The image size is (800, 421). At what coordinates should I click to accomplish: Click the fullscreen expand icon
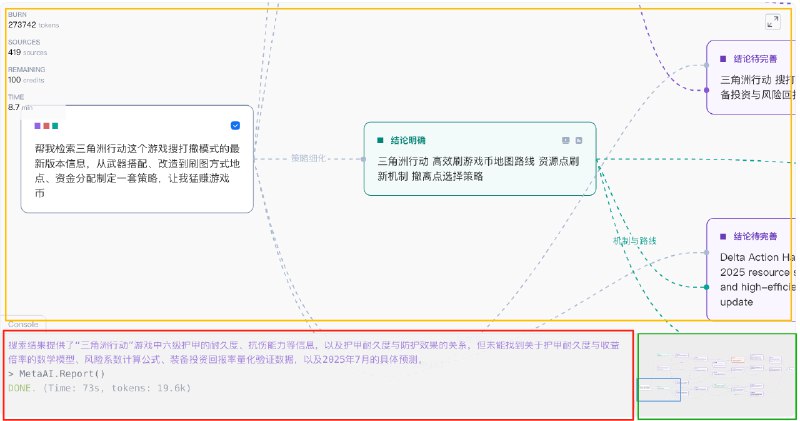[x=772, y=21]
